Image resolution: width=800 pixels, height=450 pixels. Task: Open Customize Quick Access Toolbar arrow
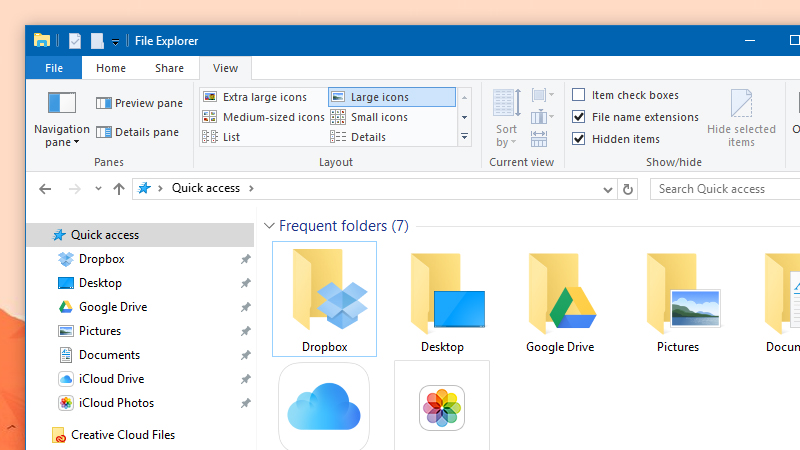pyautogui.click(x=115, y=42)
